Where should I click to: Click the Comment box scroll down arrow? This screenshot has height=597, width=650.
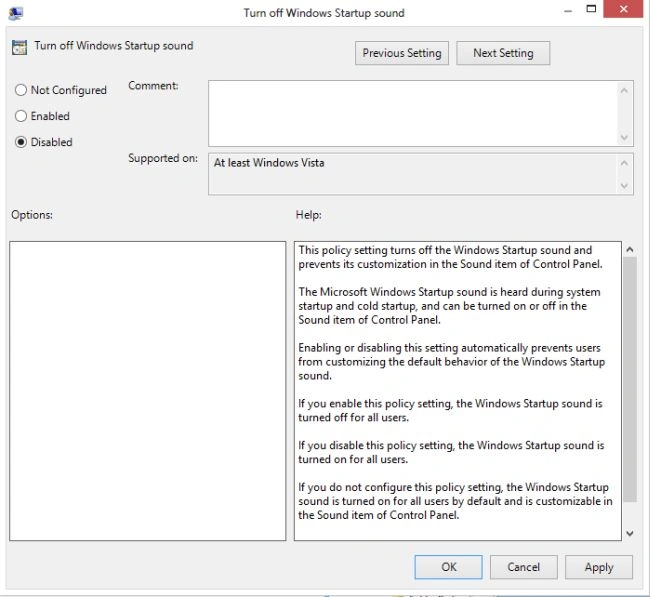point(624,137)
